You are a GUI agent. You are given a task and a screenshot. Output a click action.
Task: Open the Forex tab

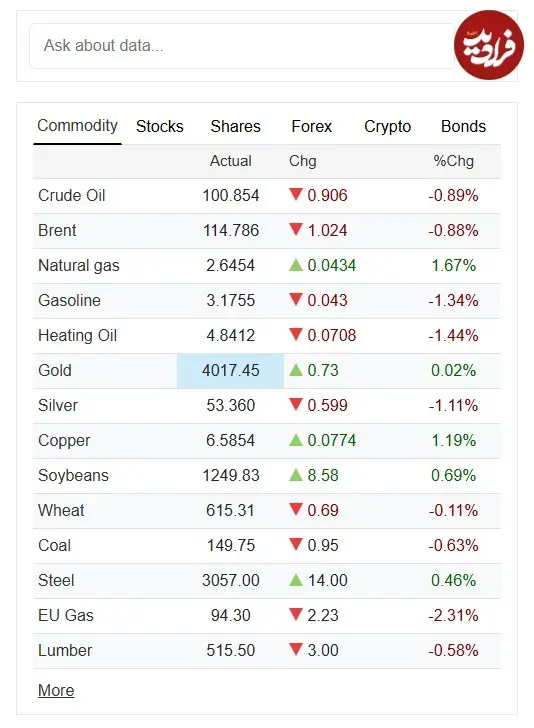[312, 126]
